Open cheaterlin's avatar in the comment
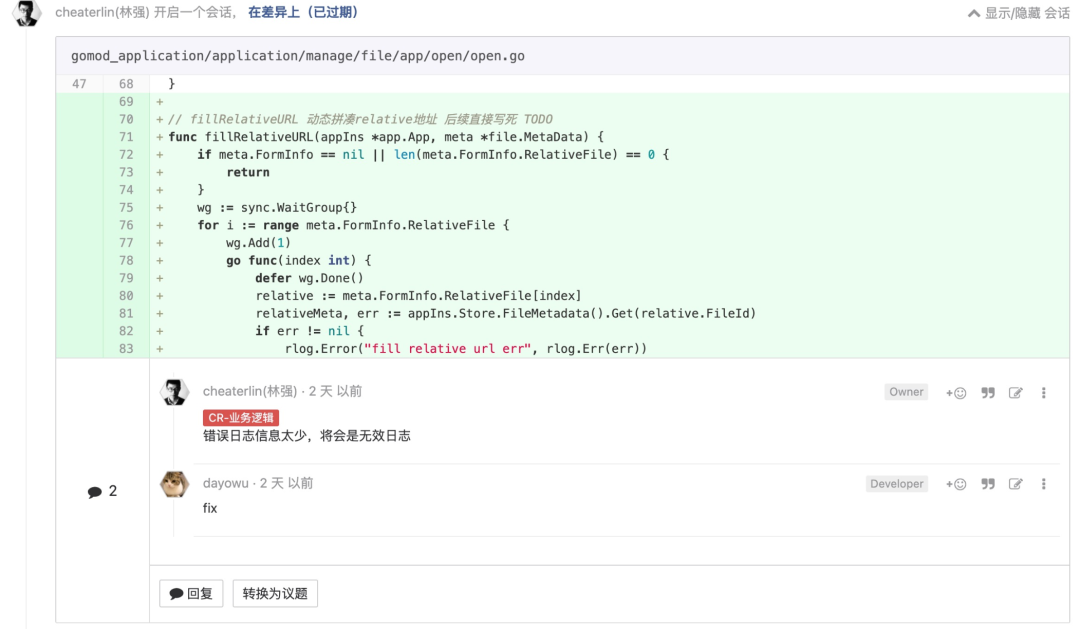Screen dimensions: 1080x629 click(175, 392)
